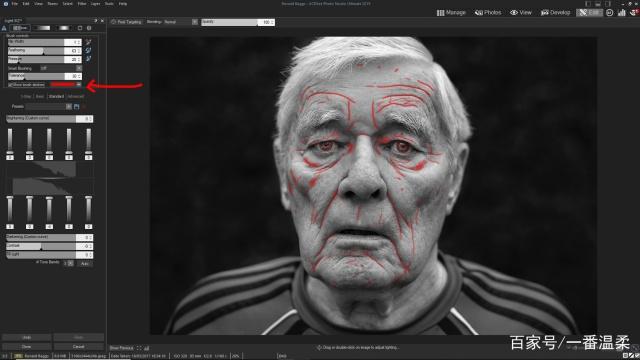The image size is (640, 360).
Task: Switch to the 1-Step tab
Action: point(26,96)
